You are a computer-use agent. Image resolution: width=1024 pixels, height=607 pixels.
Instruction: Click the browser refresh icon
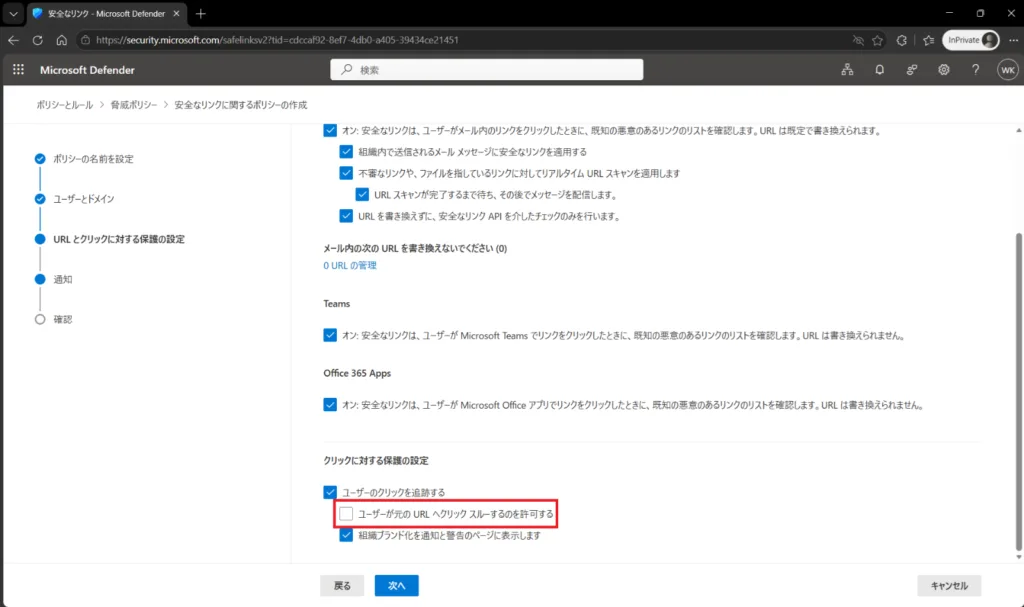38,40
